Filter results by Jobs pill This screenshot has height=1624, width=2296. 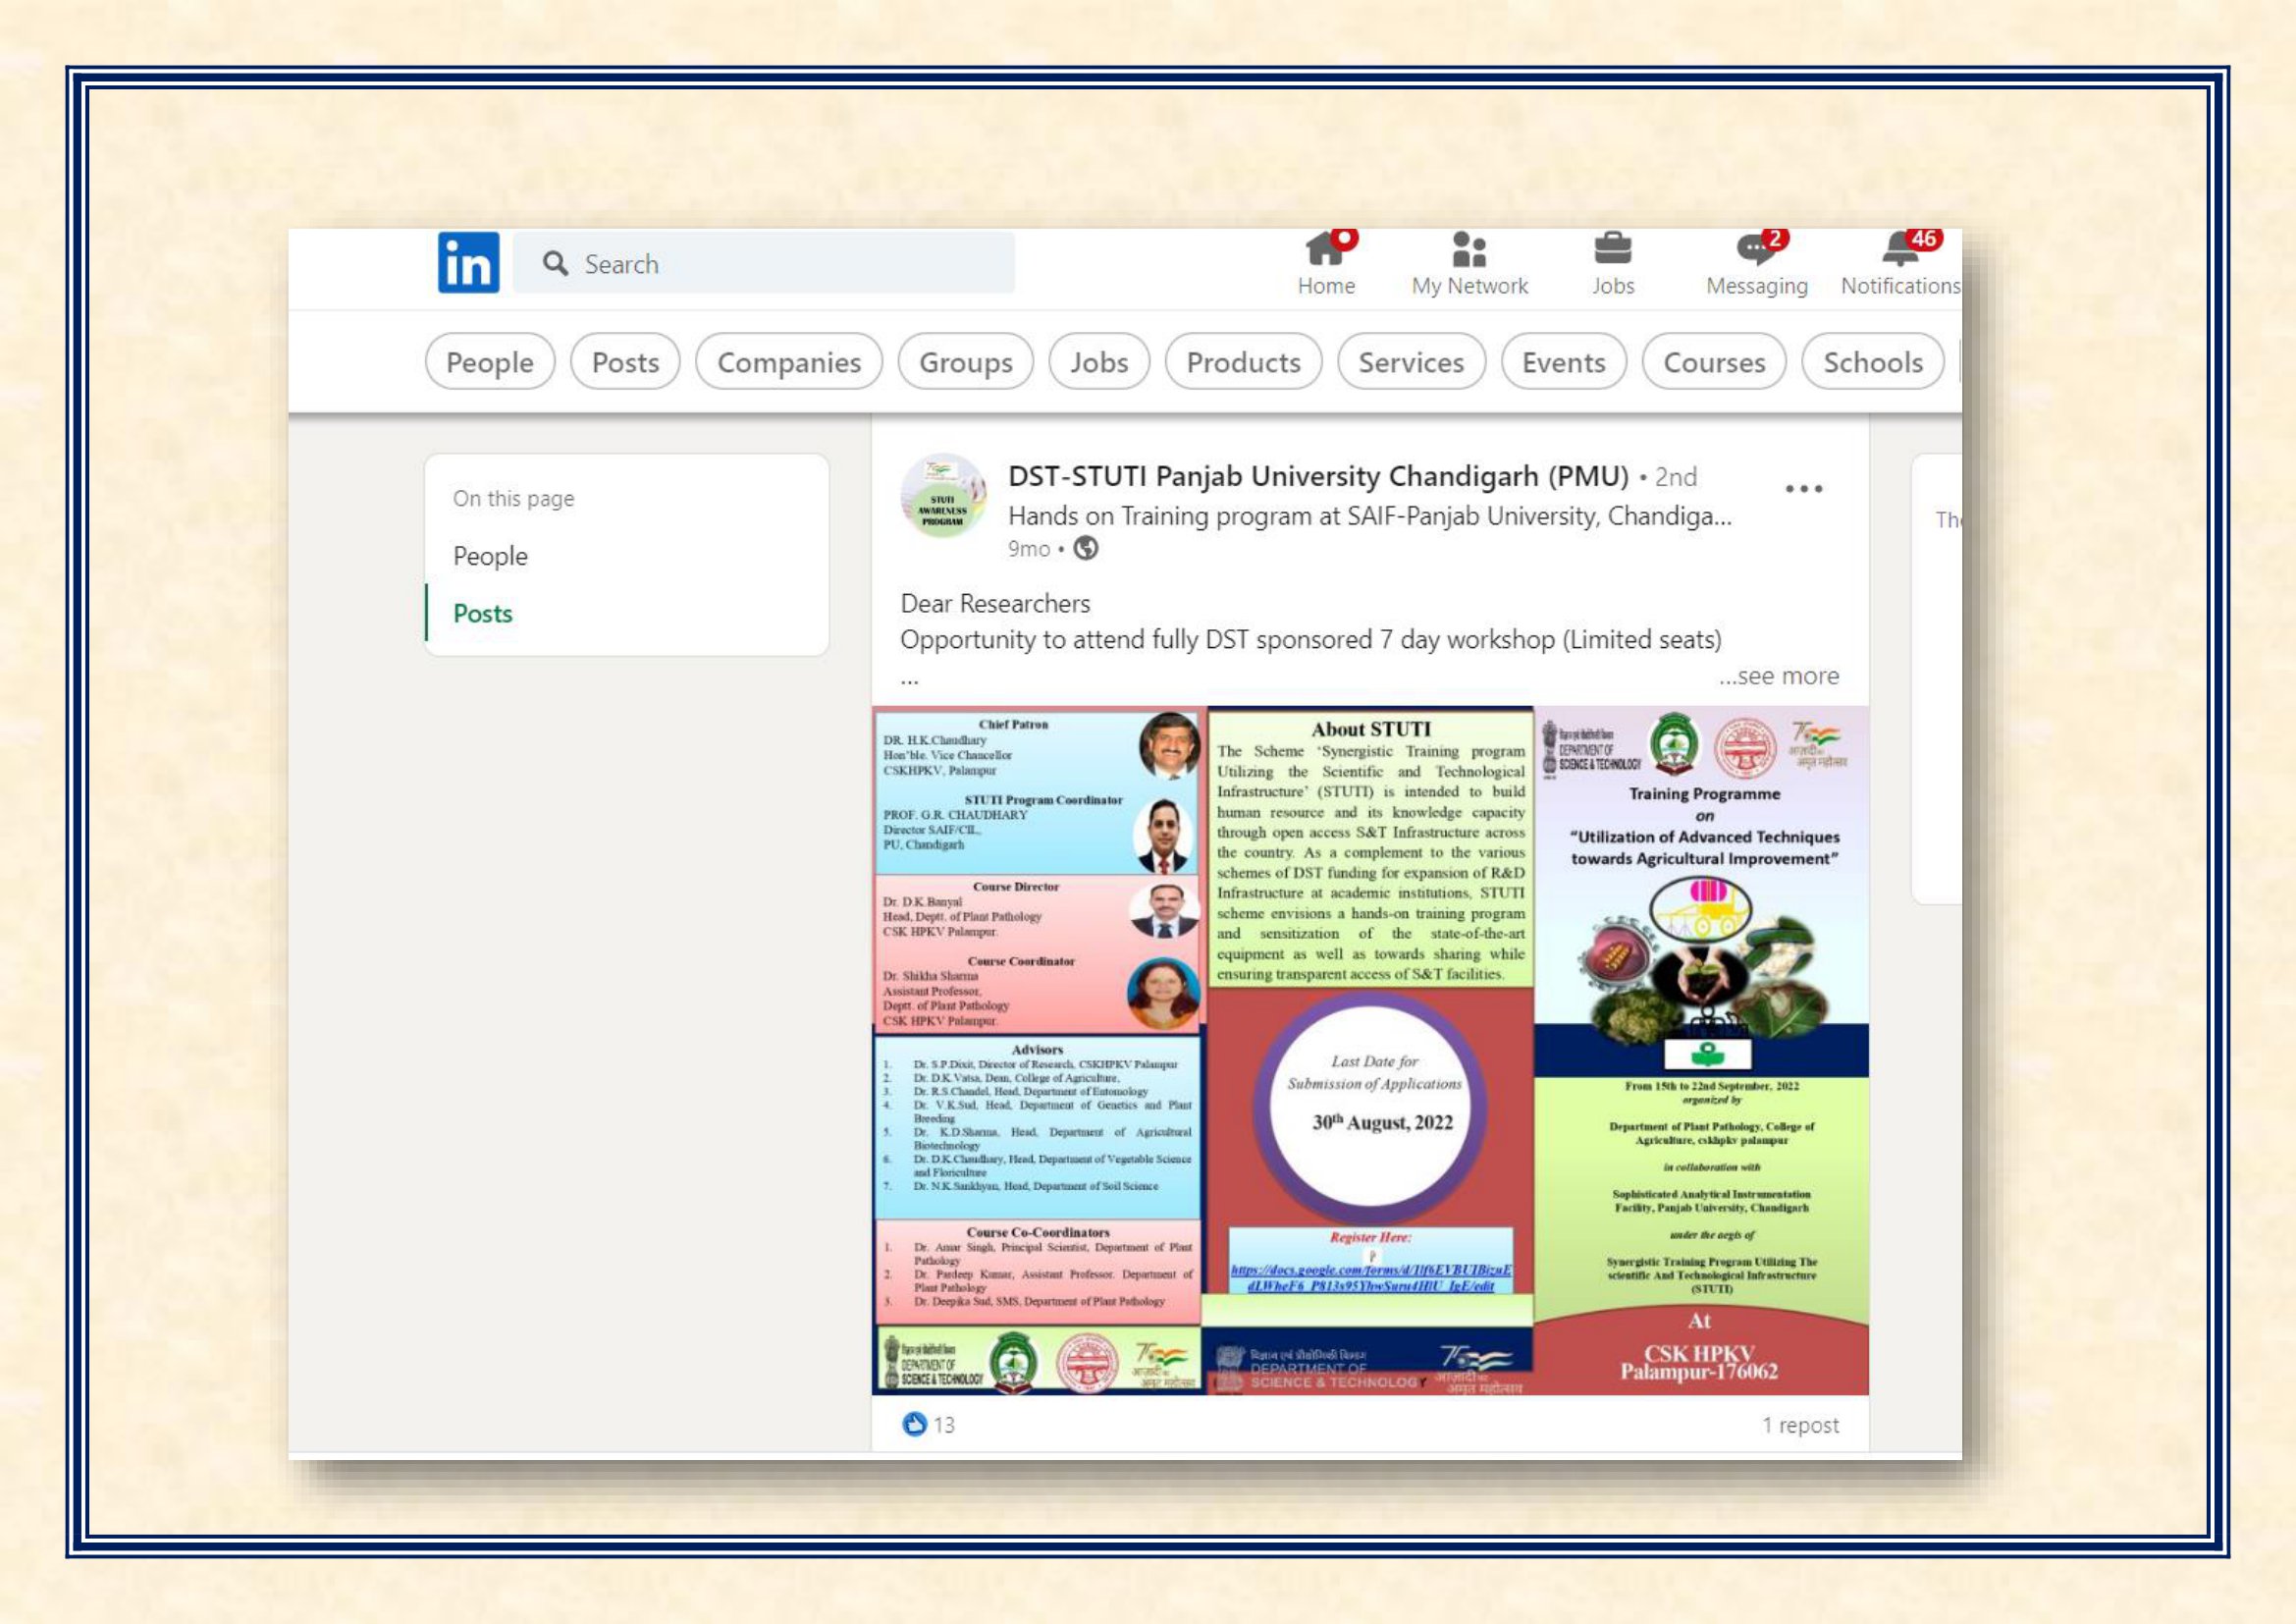(1099, 362)
